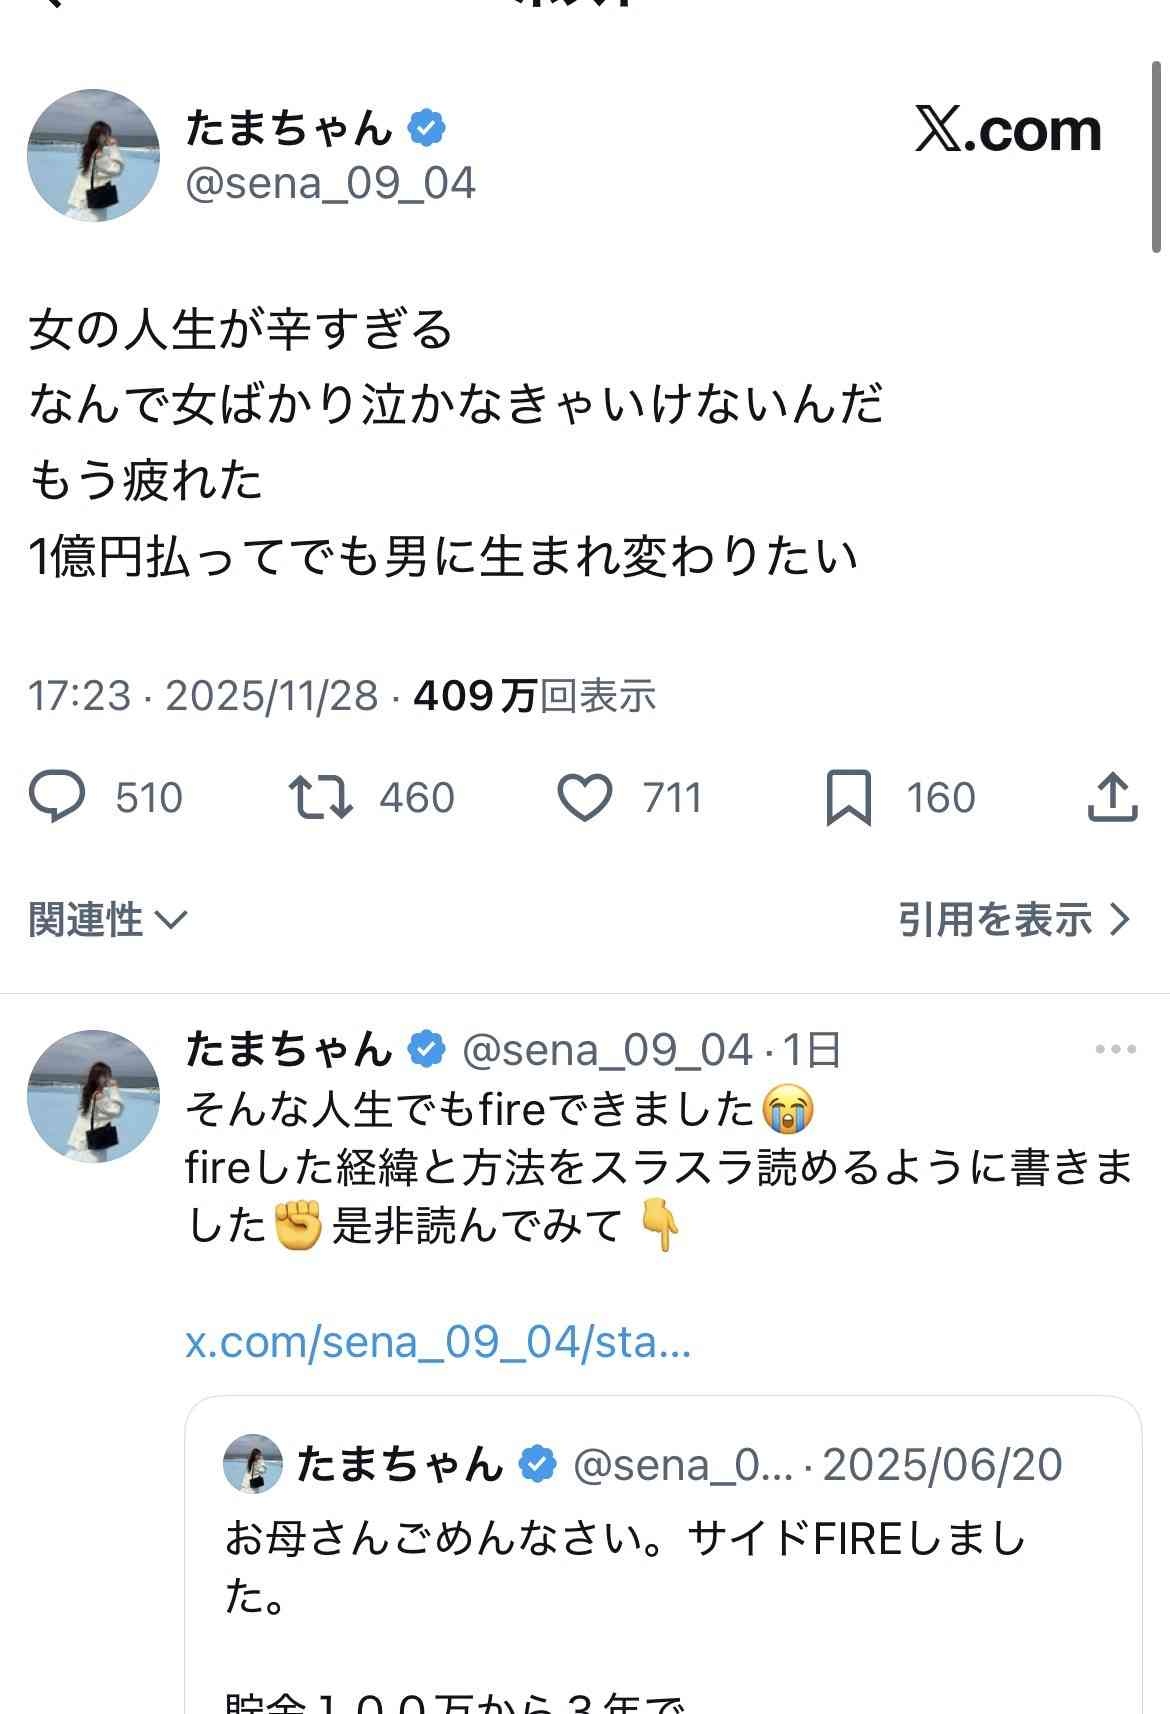The image size is (1170, 1714).
Task: Open the x.com/sena_09_04 status link
Action: (x=438, y=1341)
